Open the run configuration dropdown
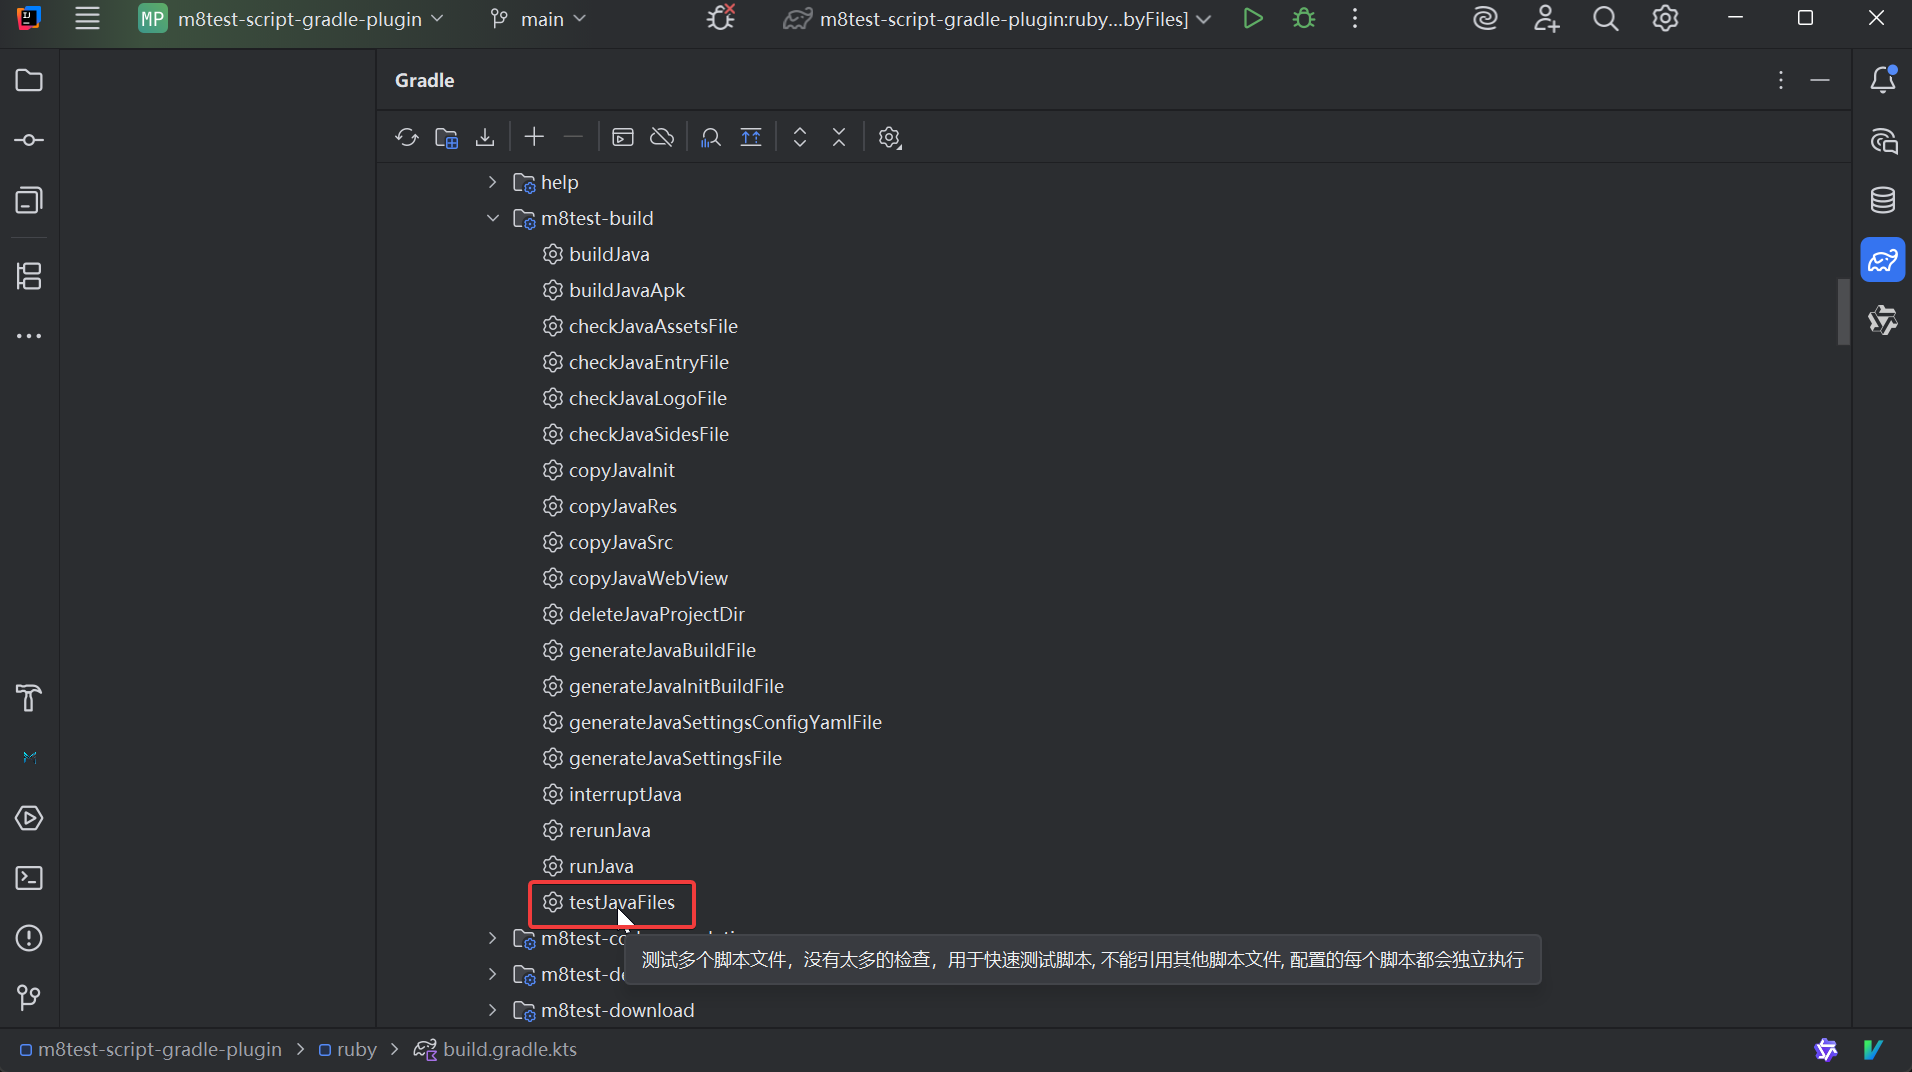Screen dimensions: 1912x1072 (x=1000, y=19)
